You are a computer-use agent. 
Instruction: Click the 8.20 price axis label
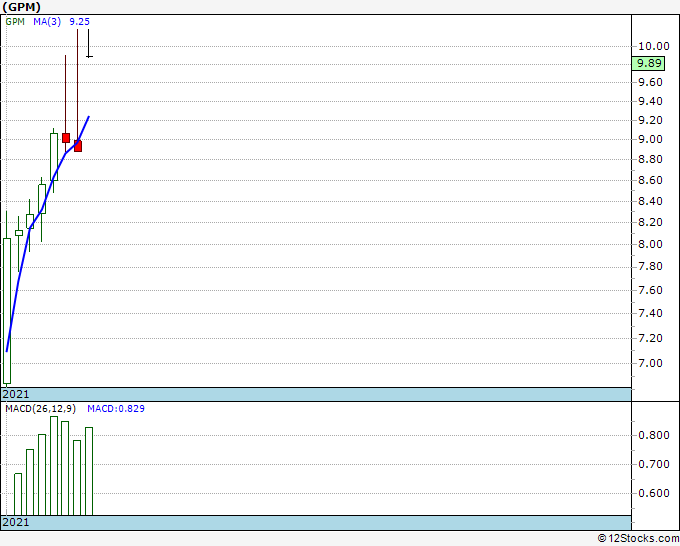tap(650, 222)
